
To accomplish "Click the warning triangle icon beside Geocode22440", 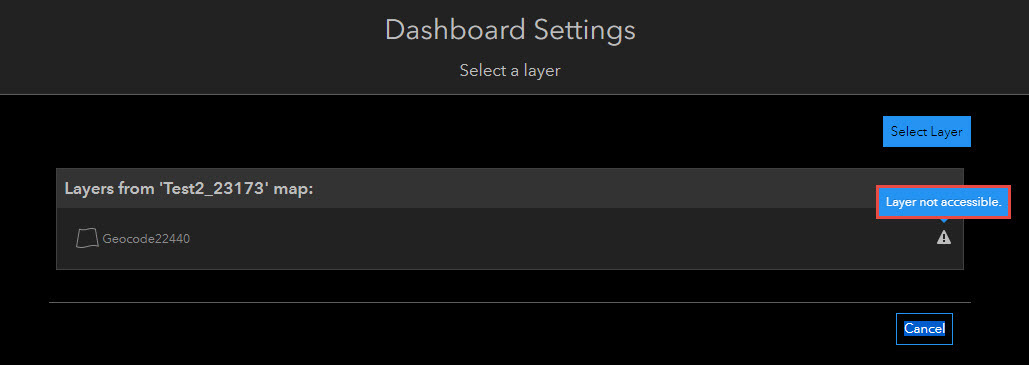I will [943, 238].
